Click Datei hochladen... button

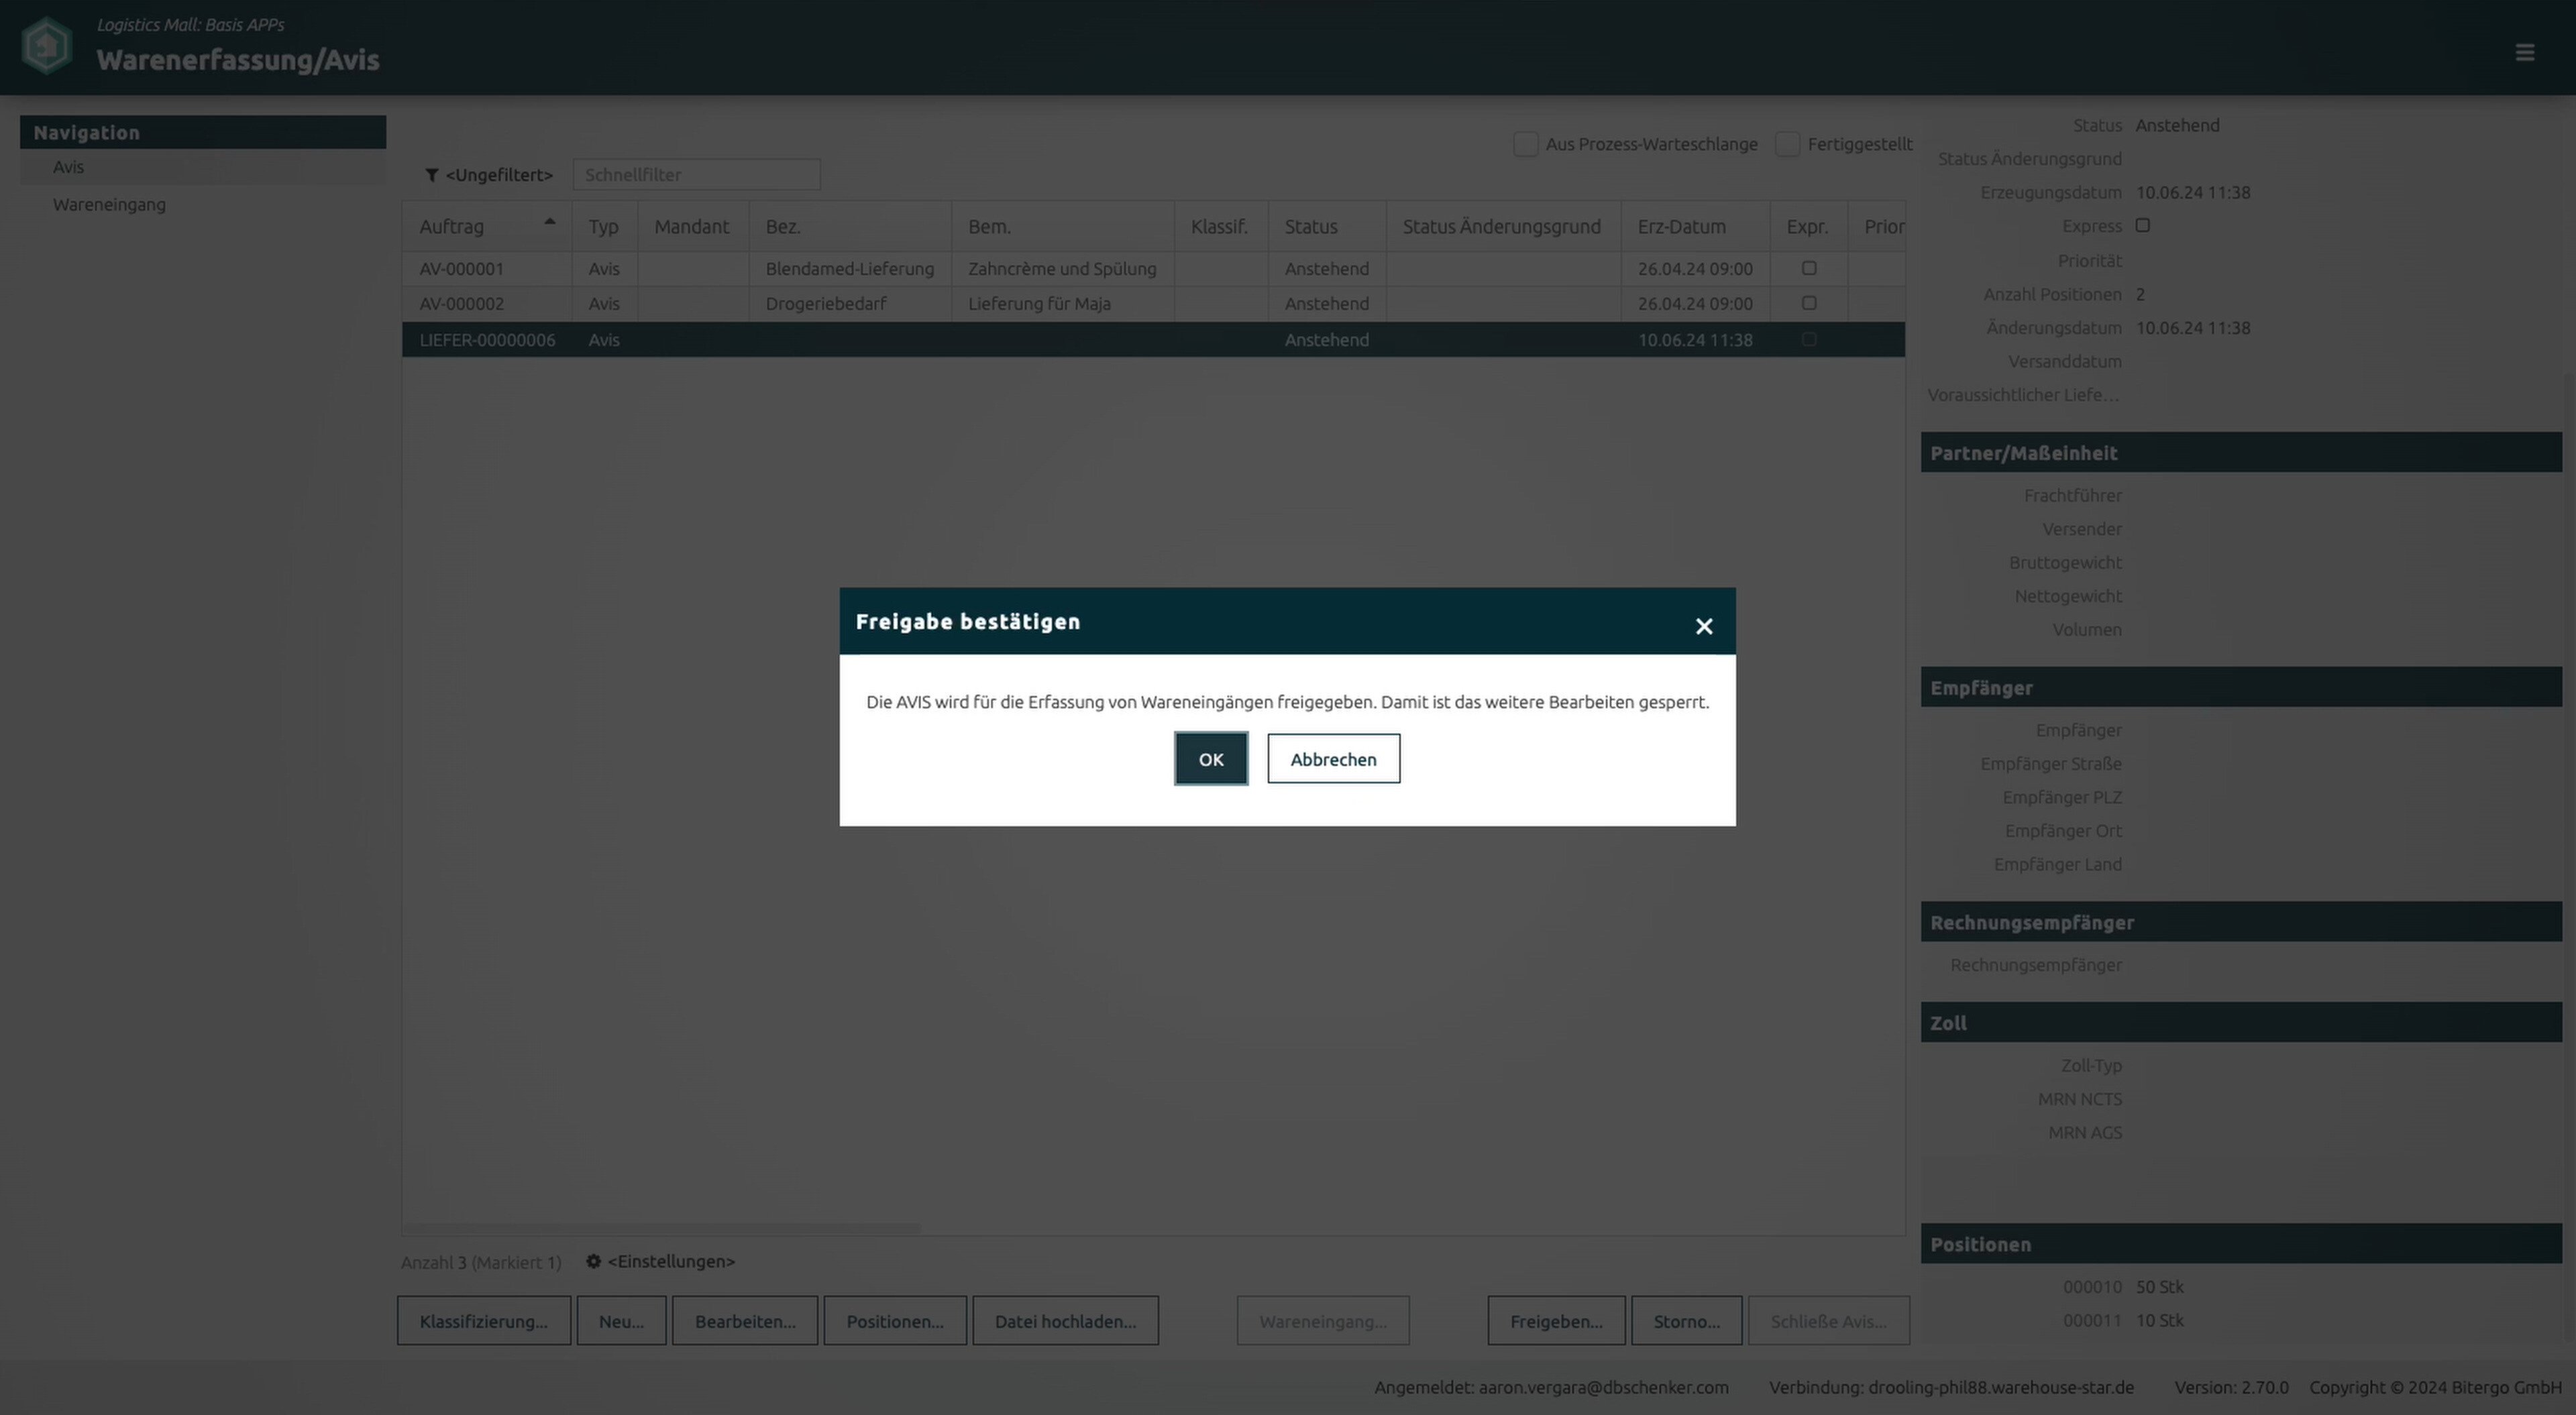tap(1065, 1321)
